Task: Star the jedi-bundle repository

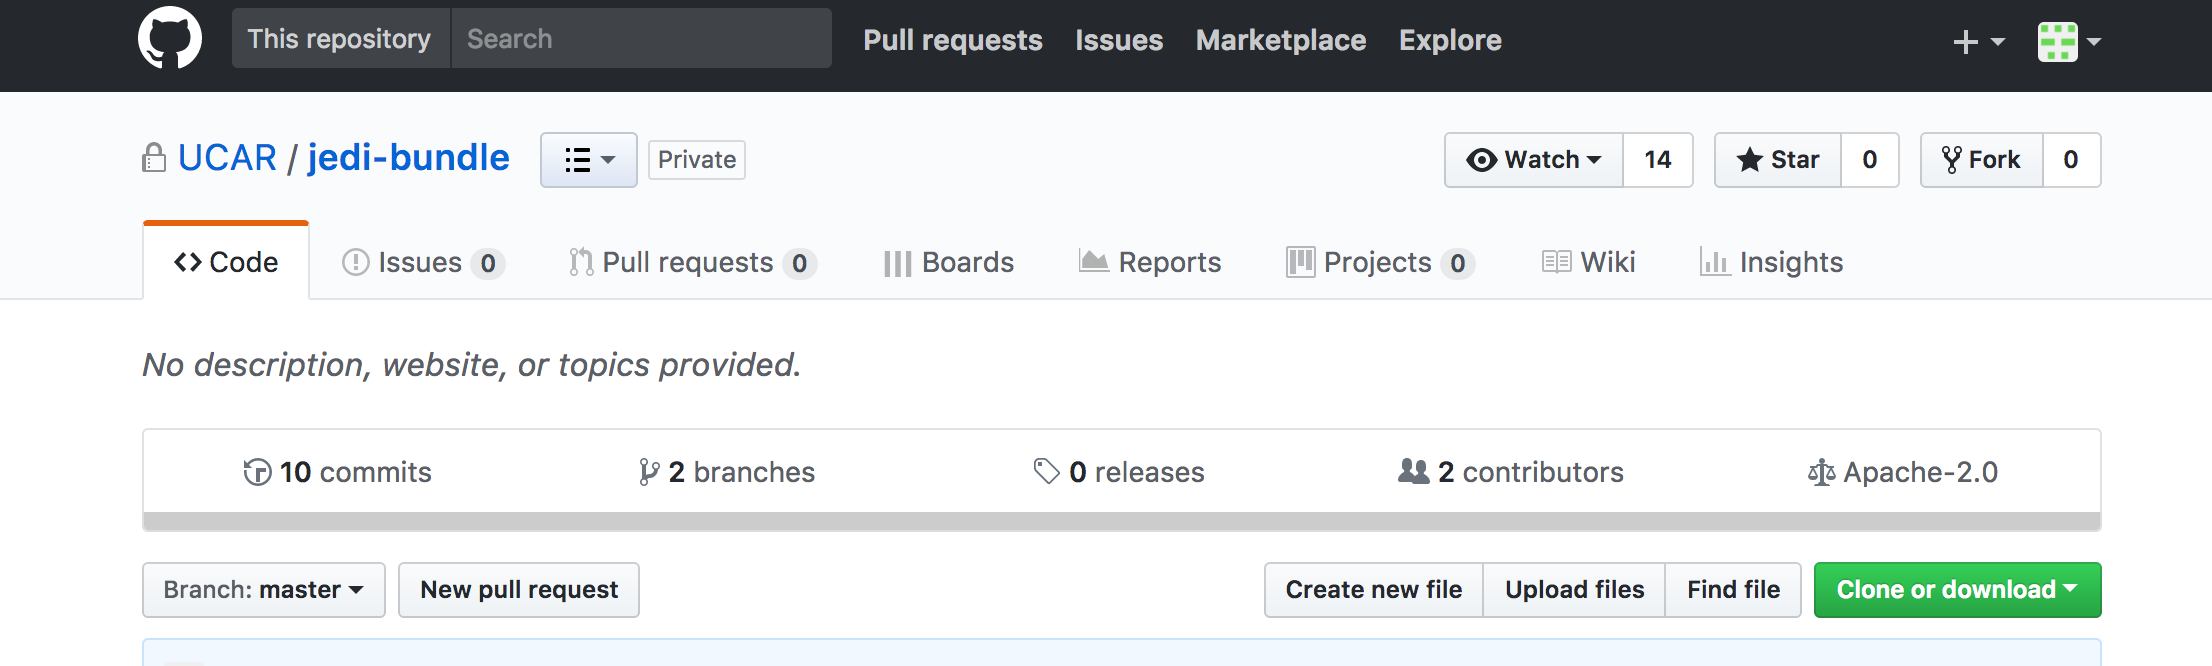Action: click(1777, 160)
